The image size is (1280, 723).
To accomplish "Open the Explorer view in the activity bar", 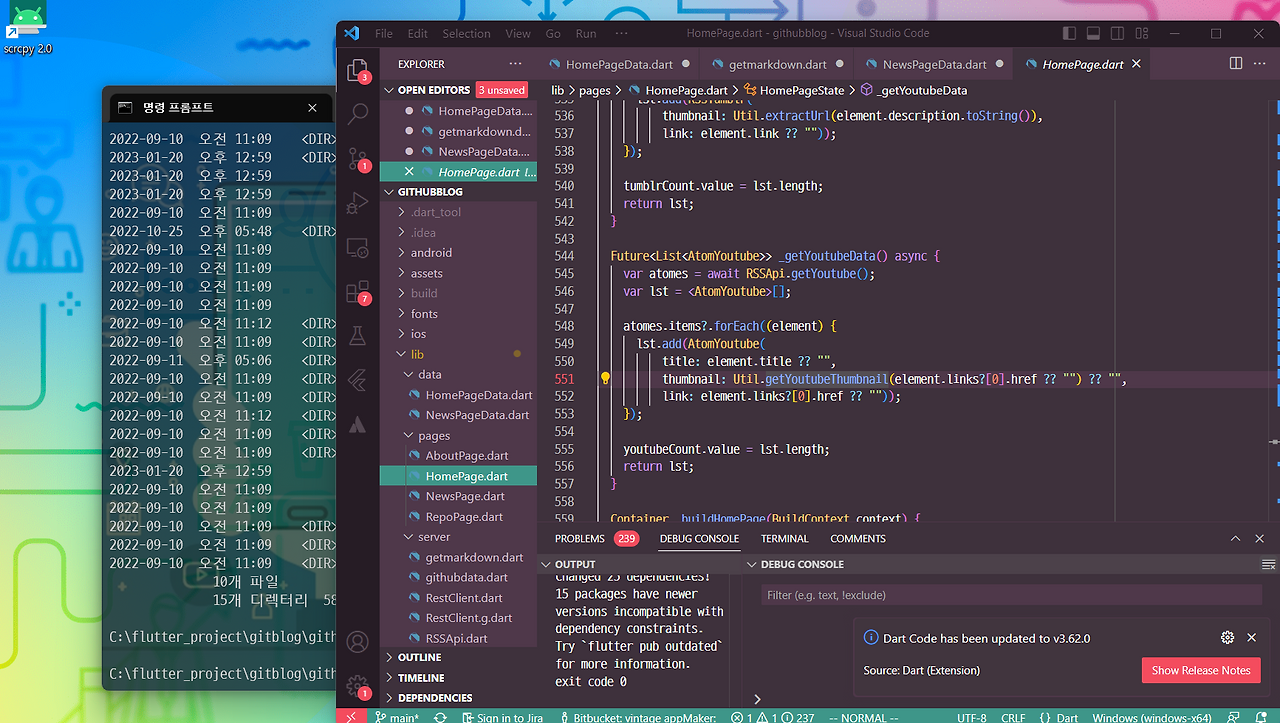I will click(357, 69).
